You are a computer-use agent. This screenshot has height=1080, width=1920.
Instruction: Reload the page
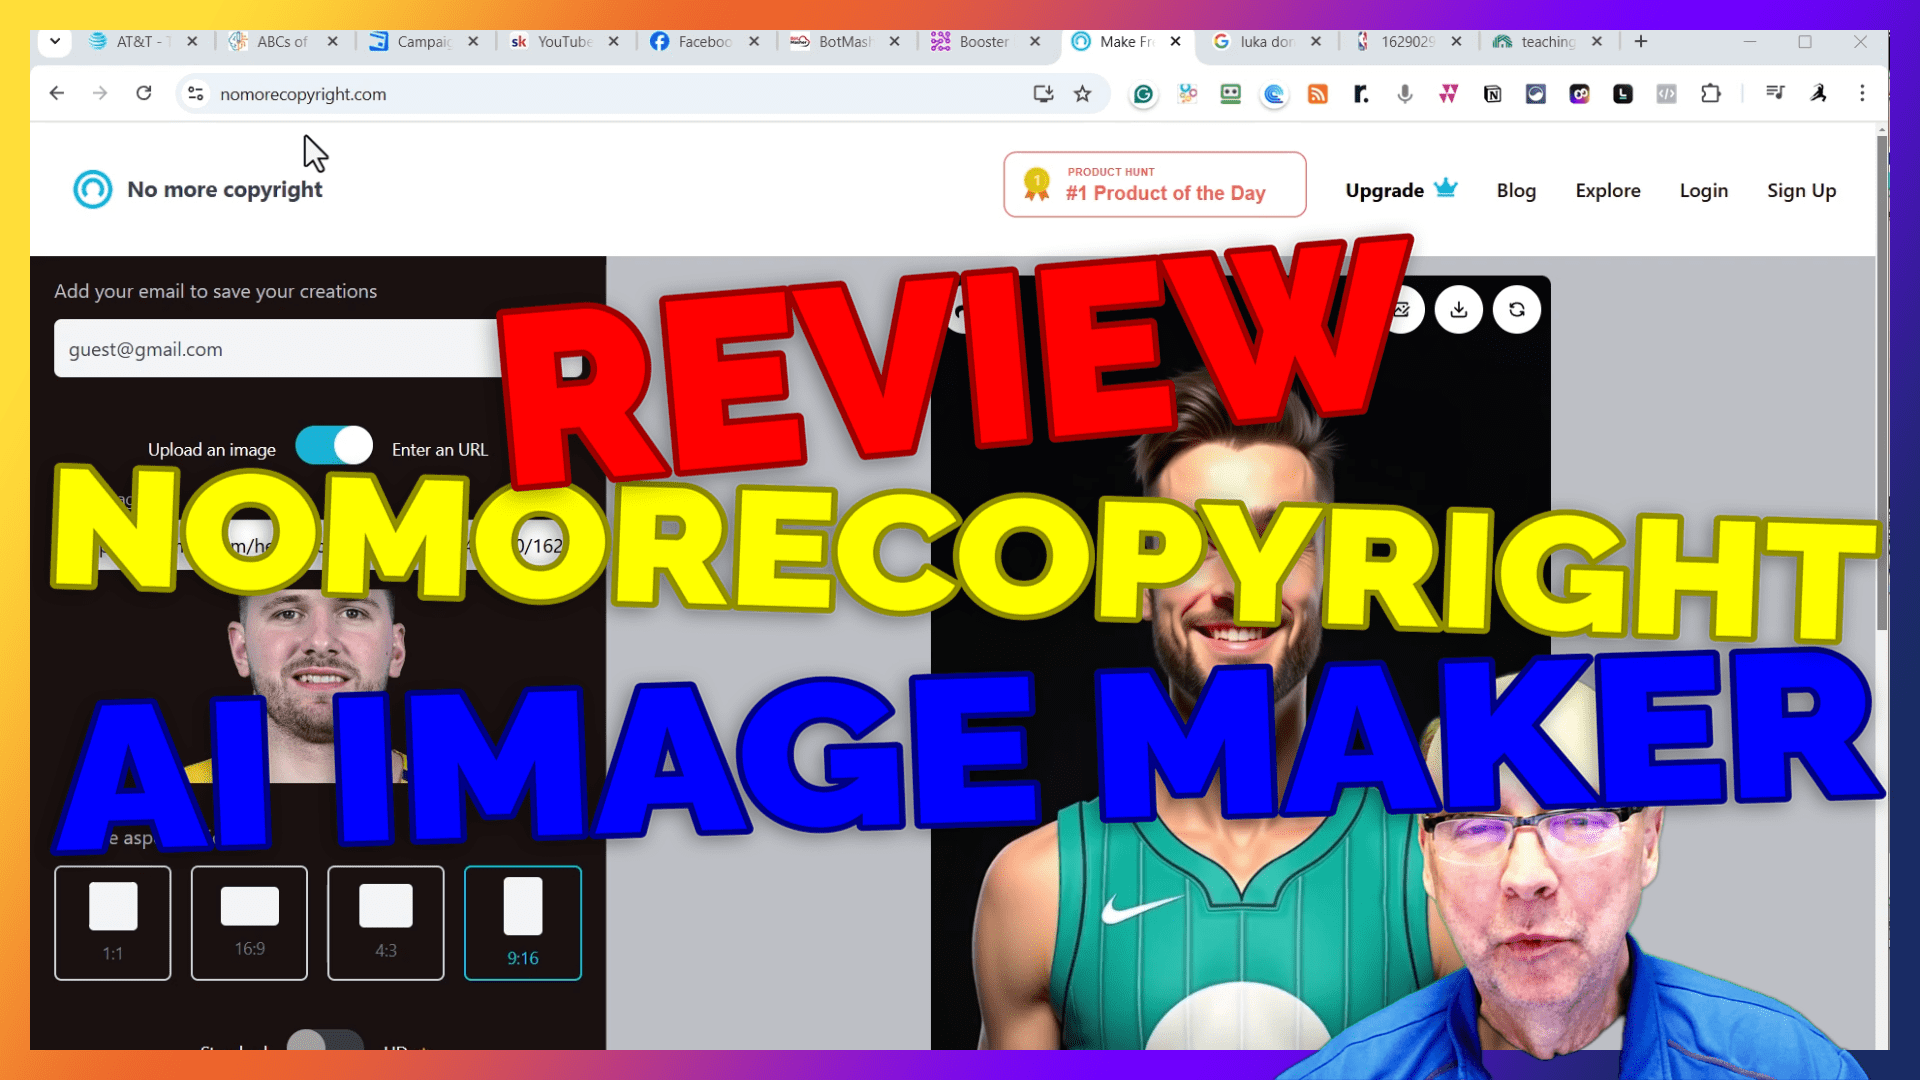tap(144, 93)
